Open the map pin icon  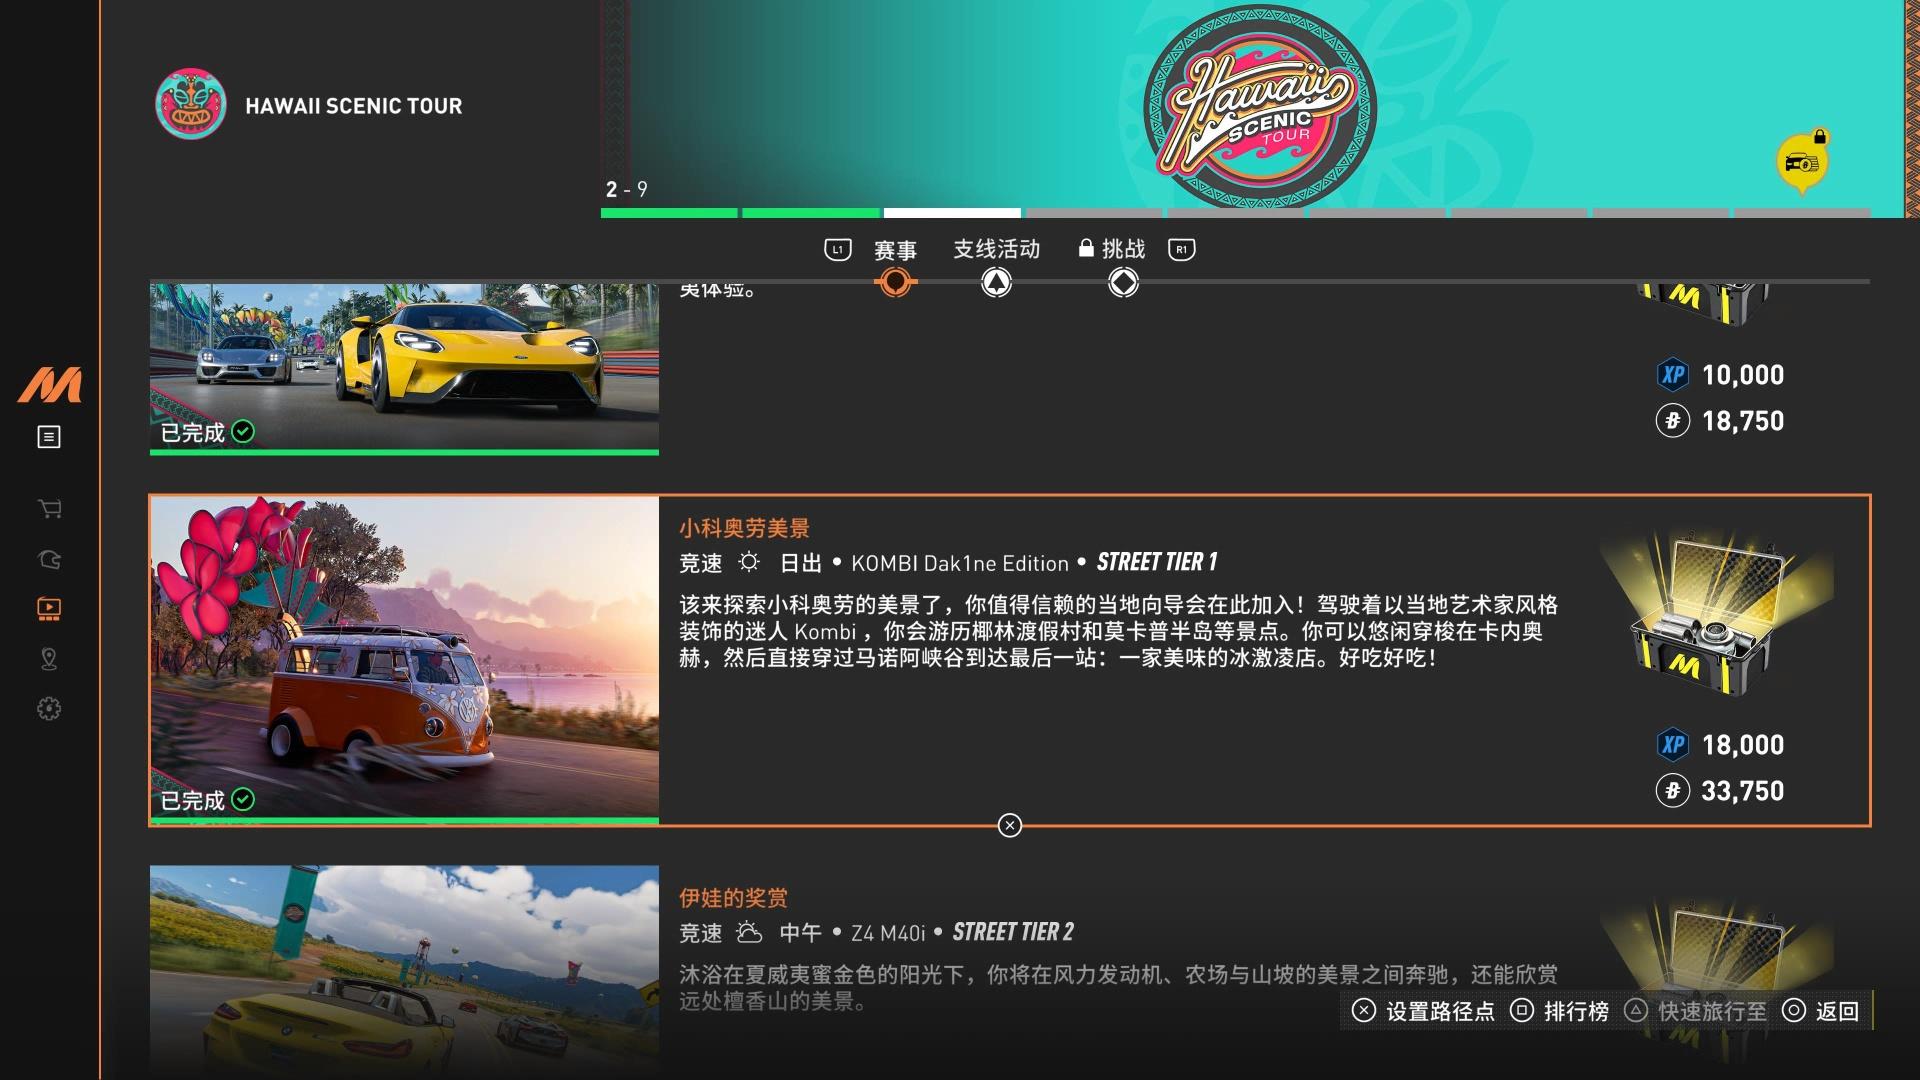coord(49,659)
